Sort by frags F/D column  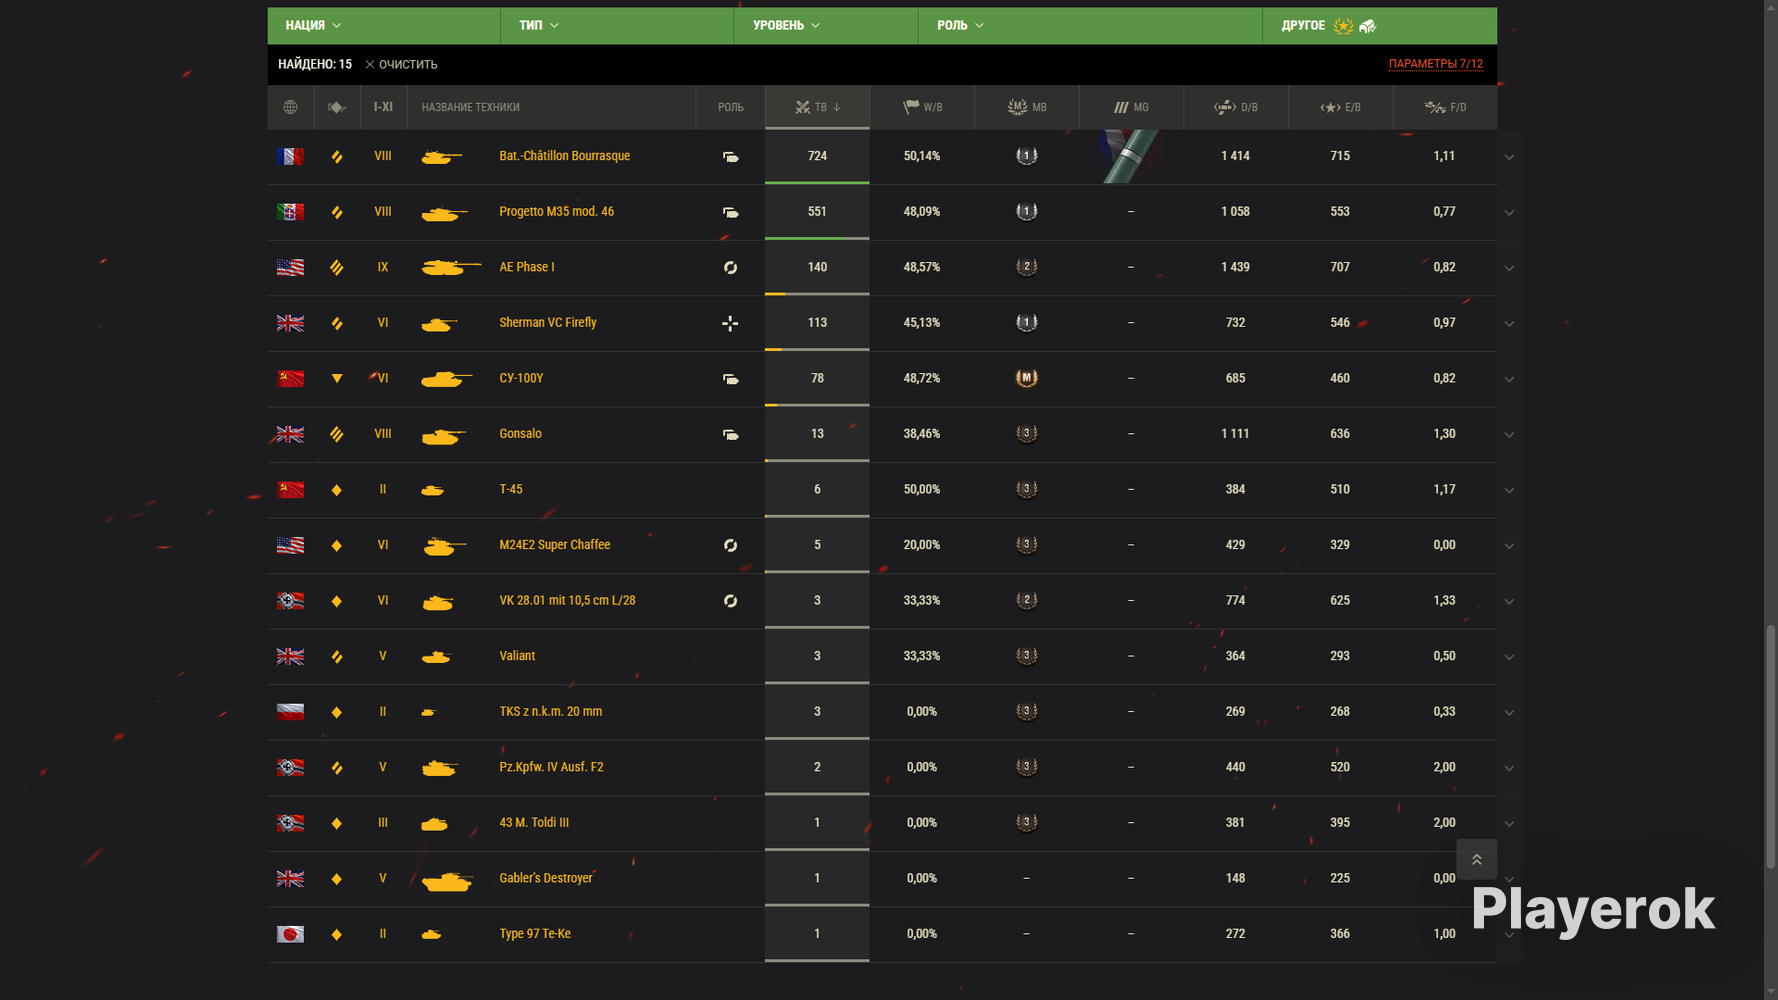pos(1445,107)
